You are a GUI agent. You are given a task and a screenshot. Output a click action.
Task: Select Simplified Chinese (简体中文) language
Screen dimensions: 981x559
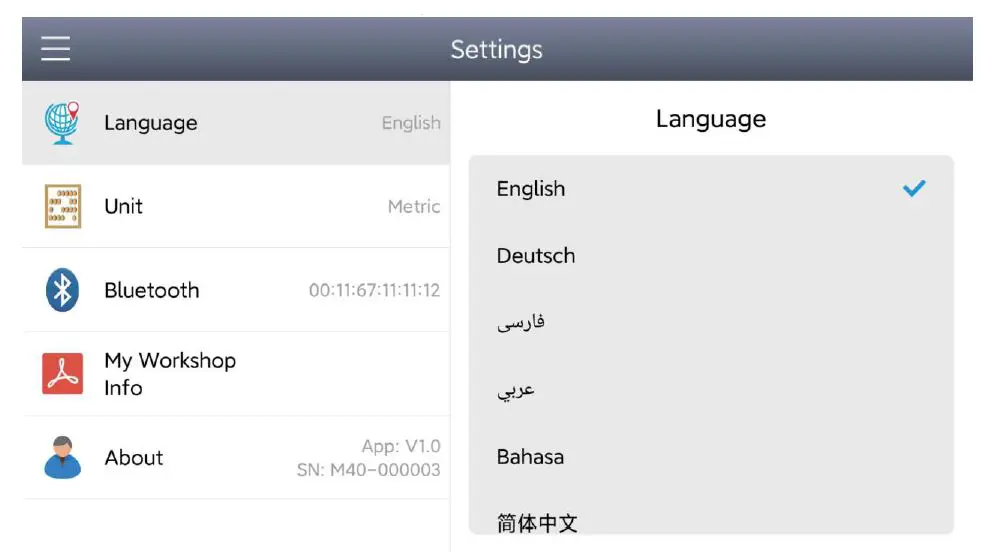click(x=537, y=522)
